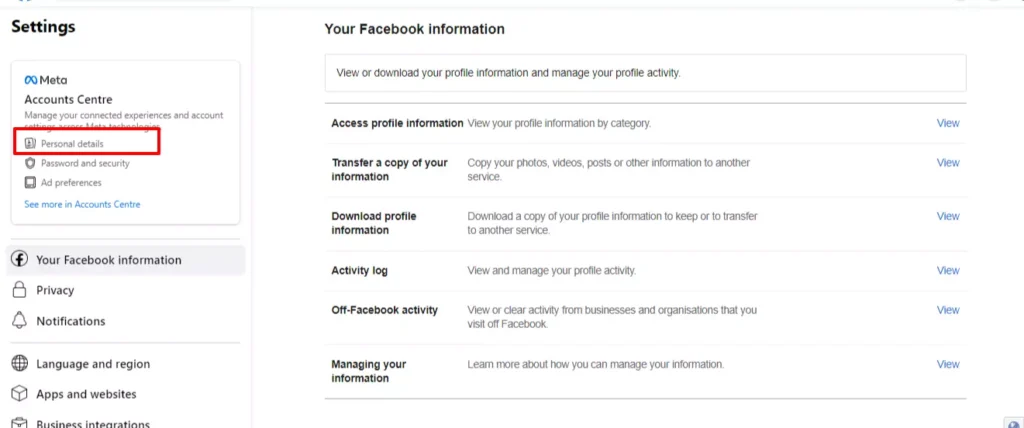Image resolution: width=1024 pixels, height=428 pixels.
Task: Click the Notifications bell icon
Action: tap(18, 321)
